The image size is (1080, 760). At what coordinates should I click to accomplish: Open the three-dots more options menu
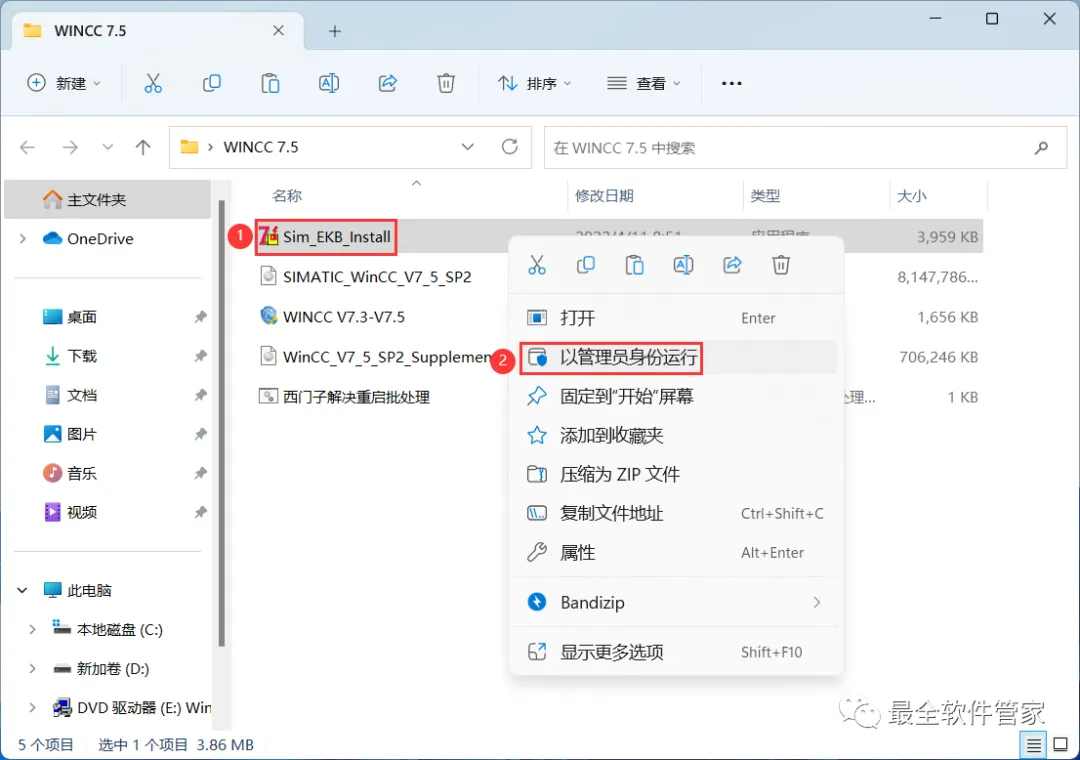point(731,83)
